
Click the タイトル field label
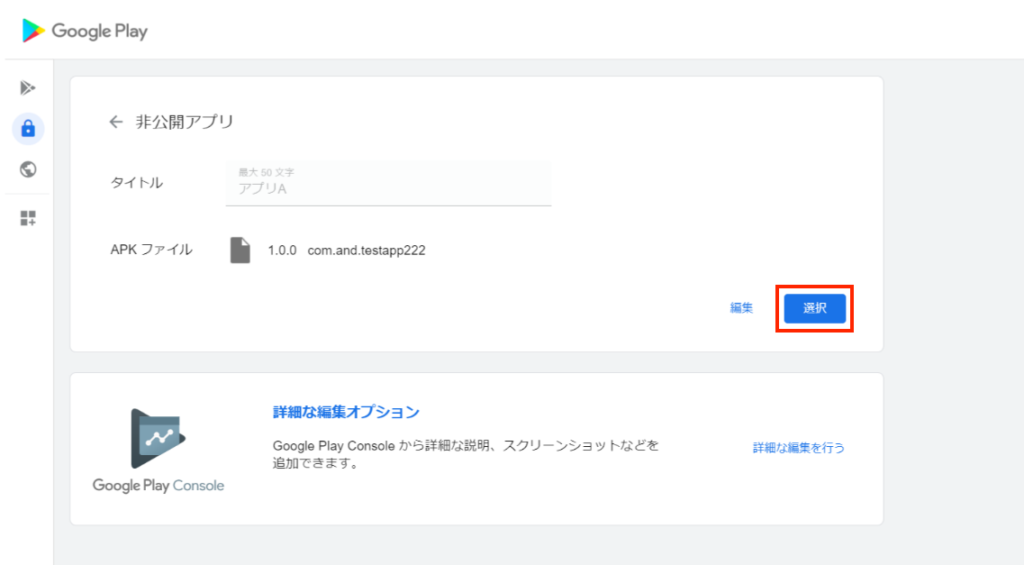136,183
